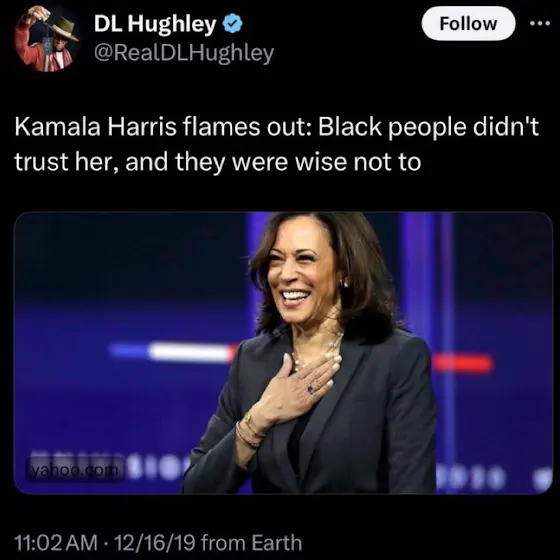560x560 pixels.
Task: Click the smiling woman's face in the preview photo
Action: point(303,275)
